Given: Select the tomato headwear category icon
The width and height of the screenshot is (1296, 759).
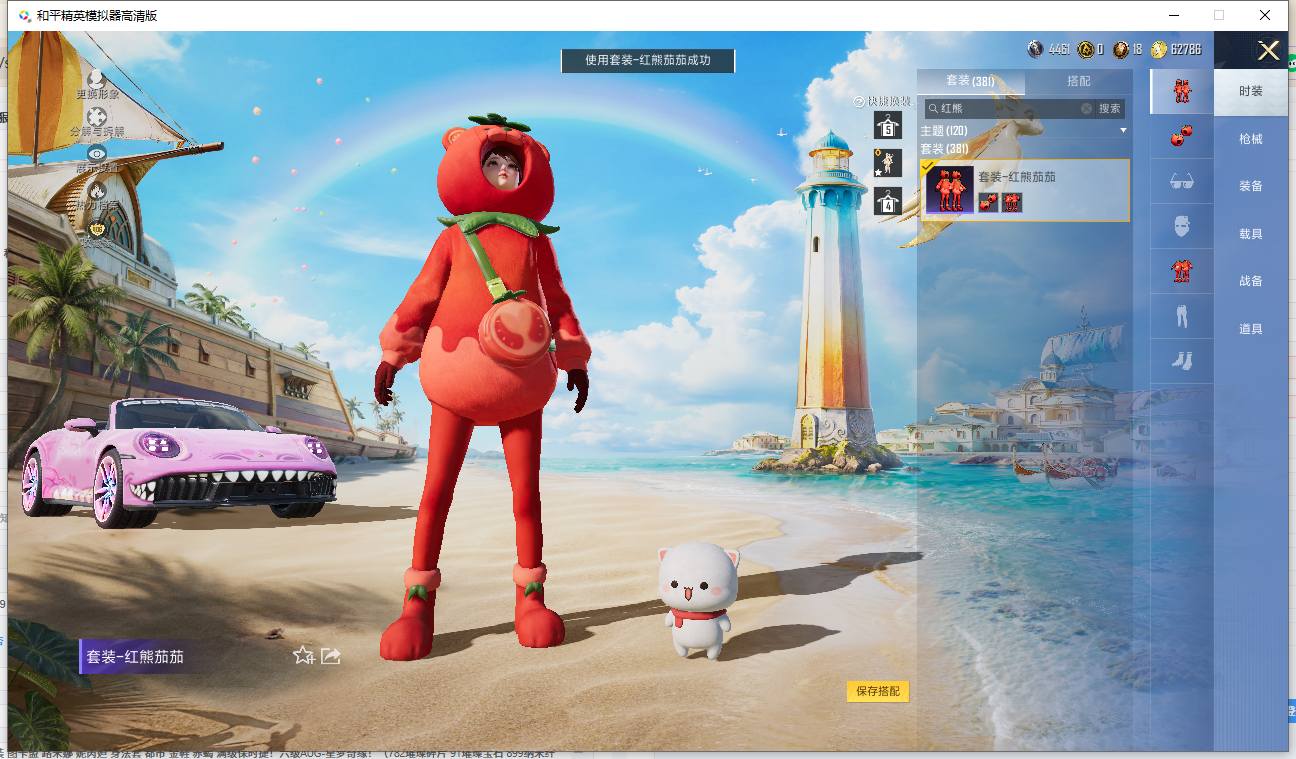Looking at the screenshot, I should (1181, 136).
